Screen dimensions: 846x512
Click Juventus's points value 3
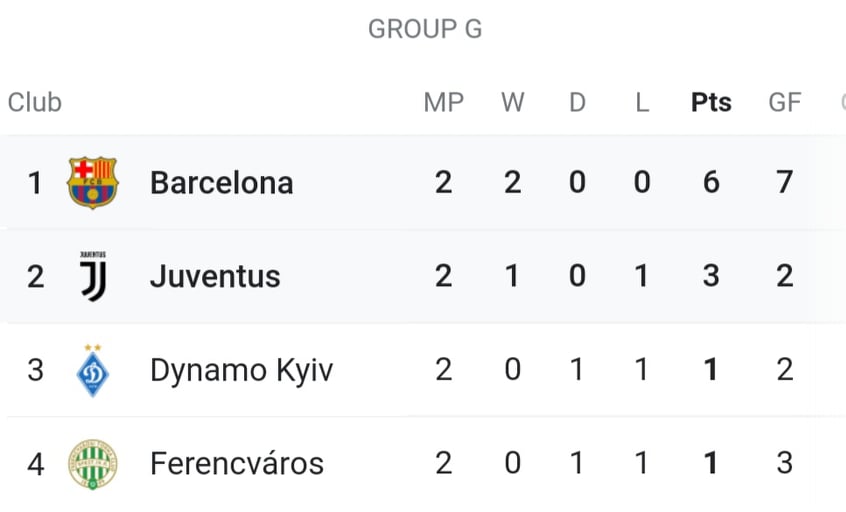[x=711, y=276]
